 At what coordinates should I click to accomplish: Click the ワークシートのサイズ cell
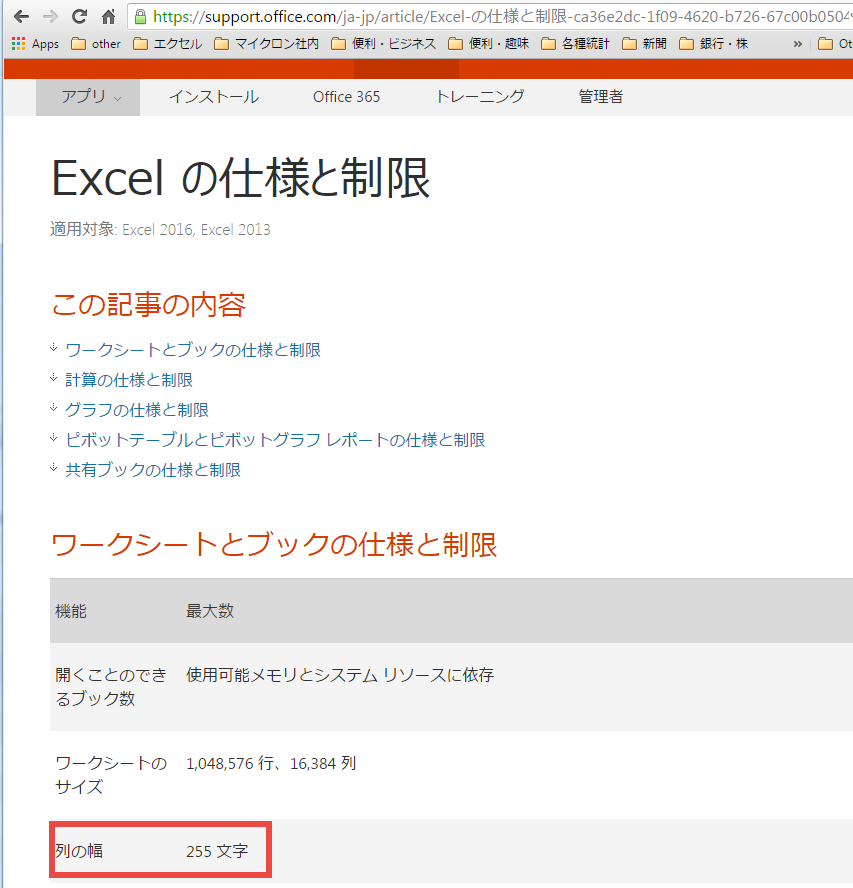tap(112, 775)
